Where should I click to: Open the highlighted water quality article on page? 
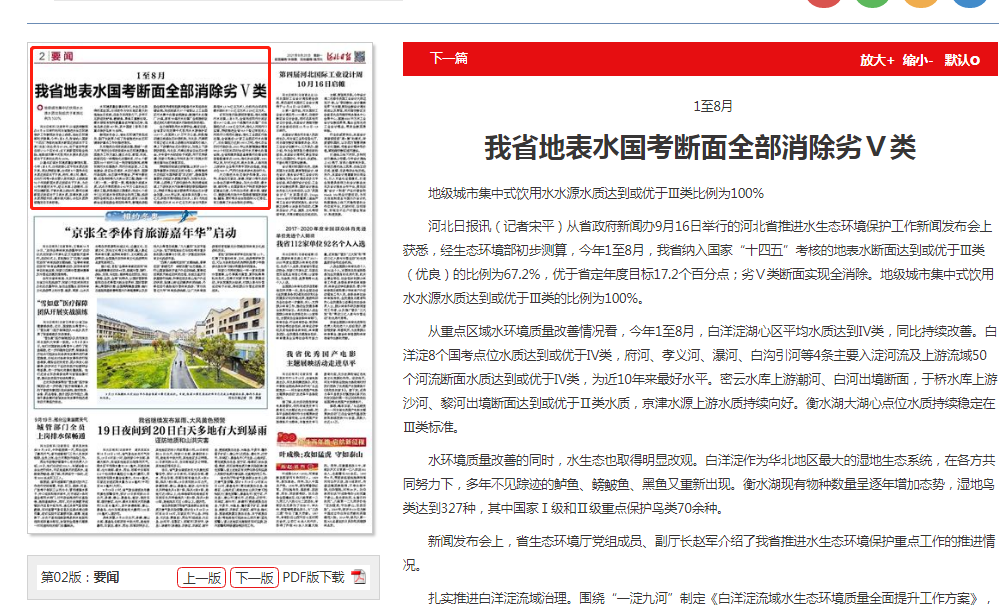150,90
